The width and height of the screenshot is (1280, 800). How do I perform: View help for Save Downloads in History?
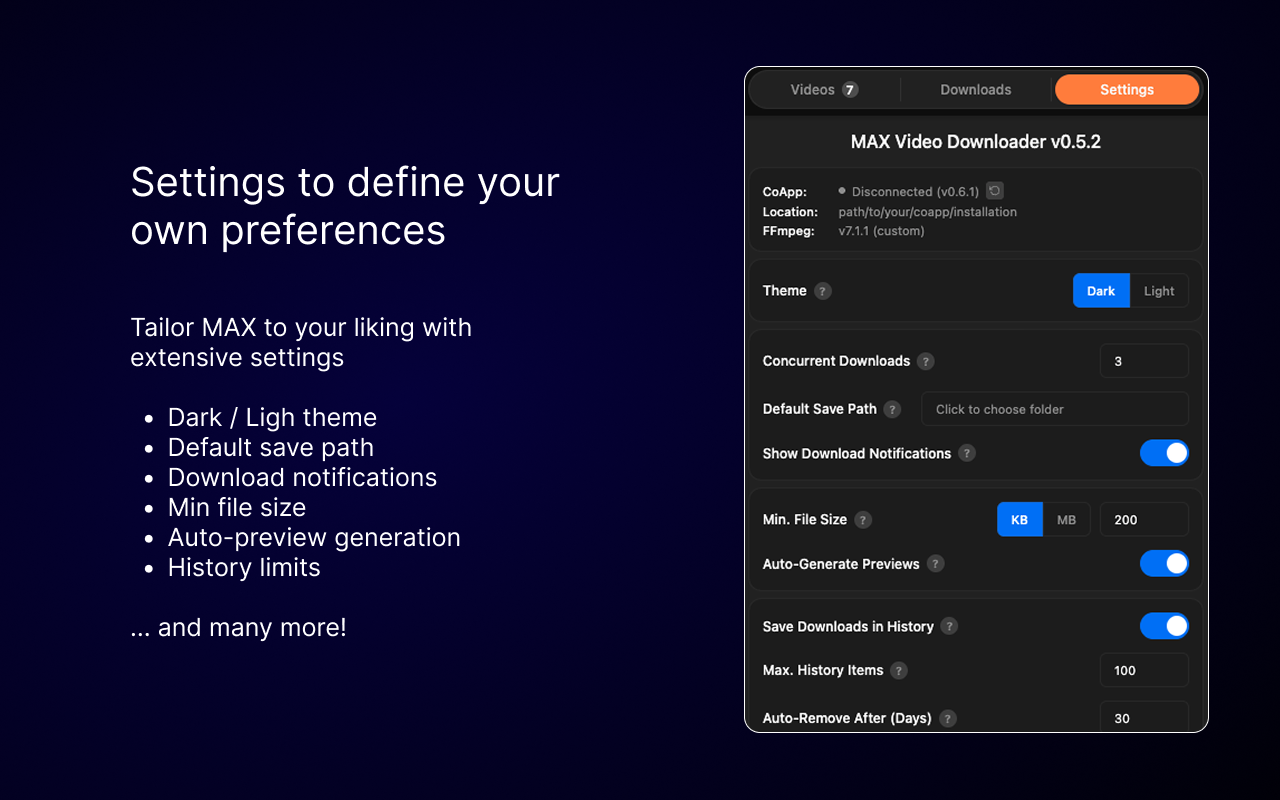coord(948,626)
